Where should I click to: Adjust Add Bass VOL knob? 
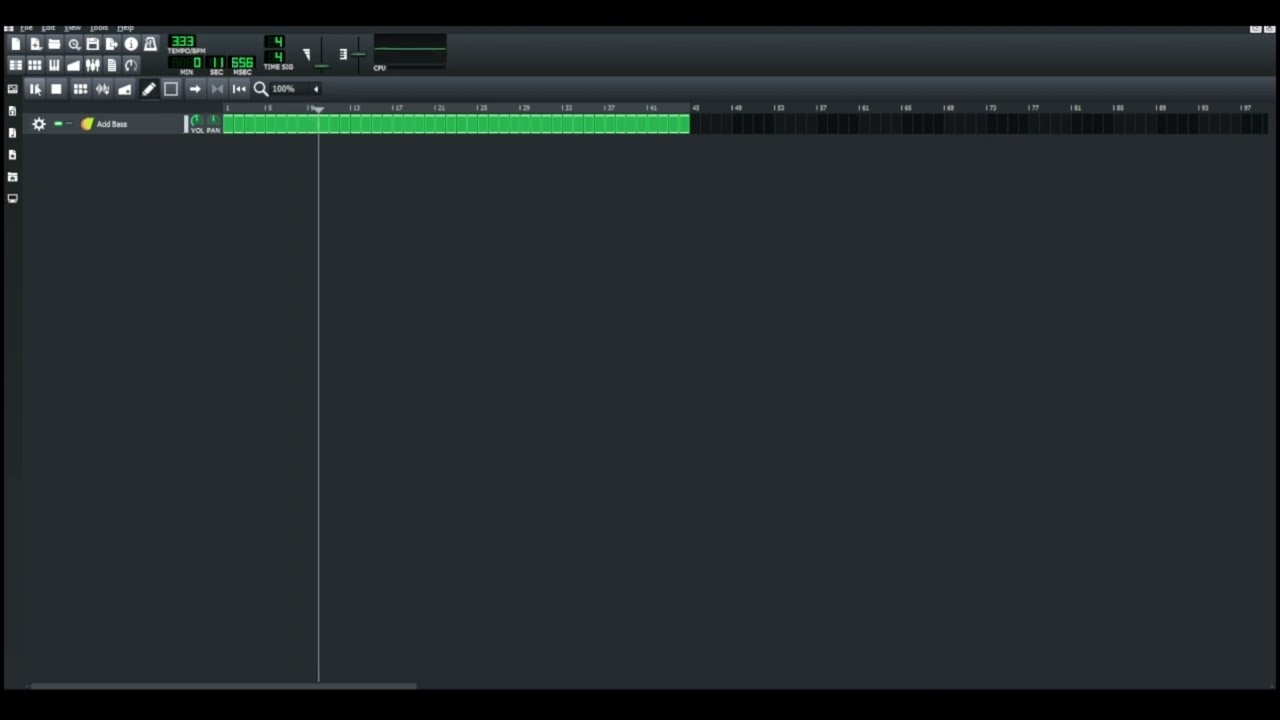click(196, 121)
